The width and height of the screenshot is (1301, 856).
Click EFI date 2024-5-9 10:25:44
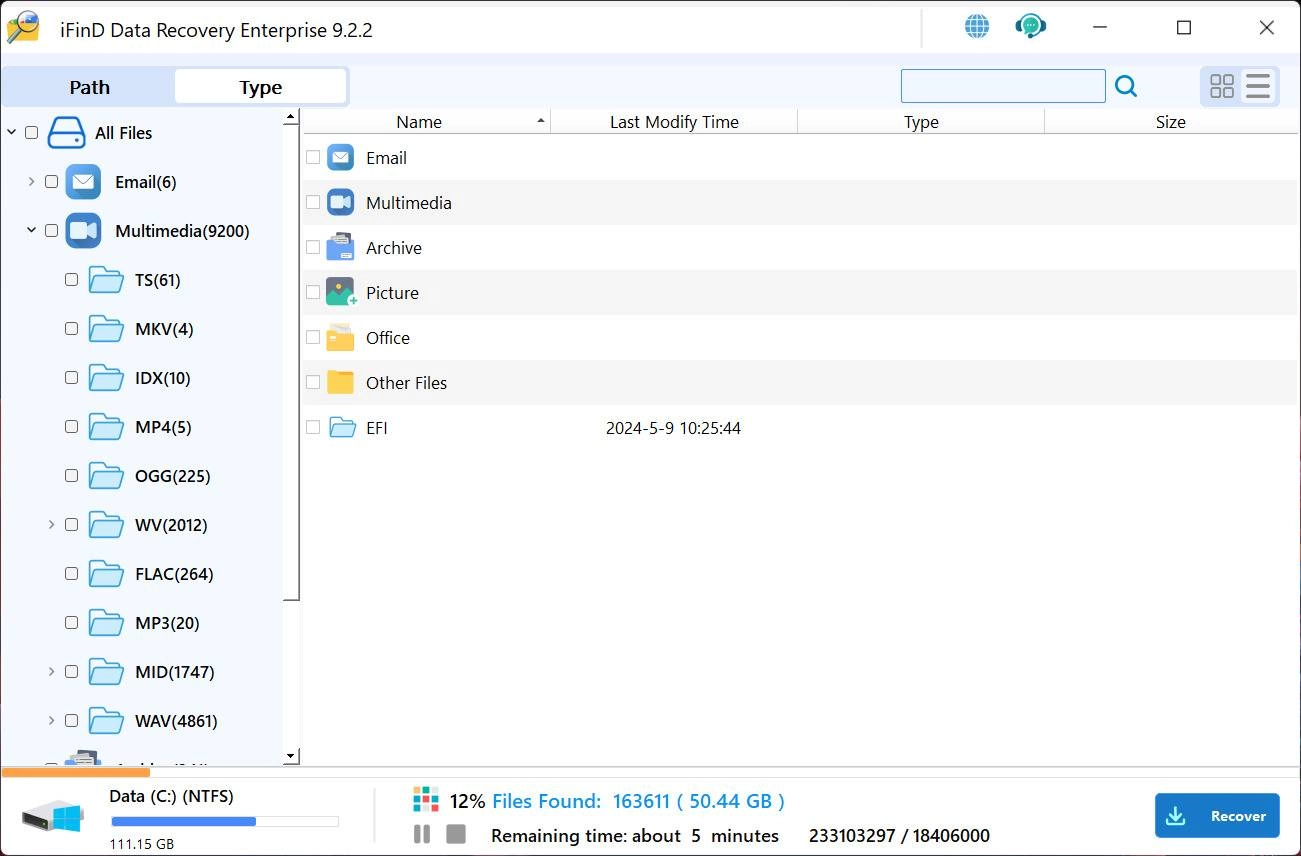tap(673, 428)
